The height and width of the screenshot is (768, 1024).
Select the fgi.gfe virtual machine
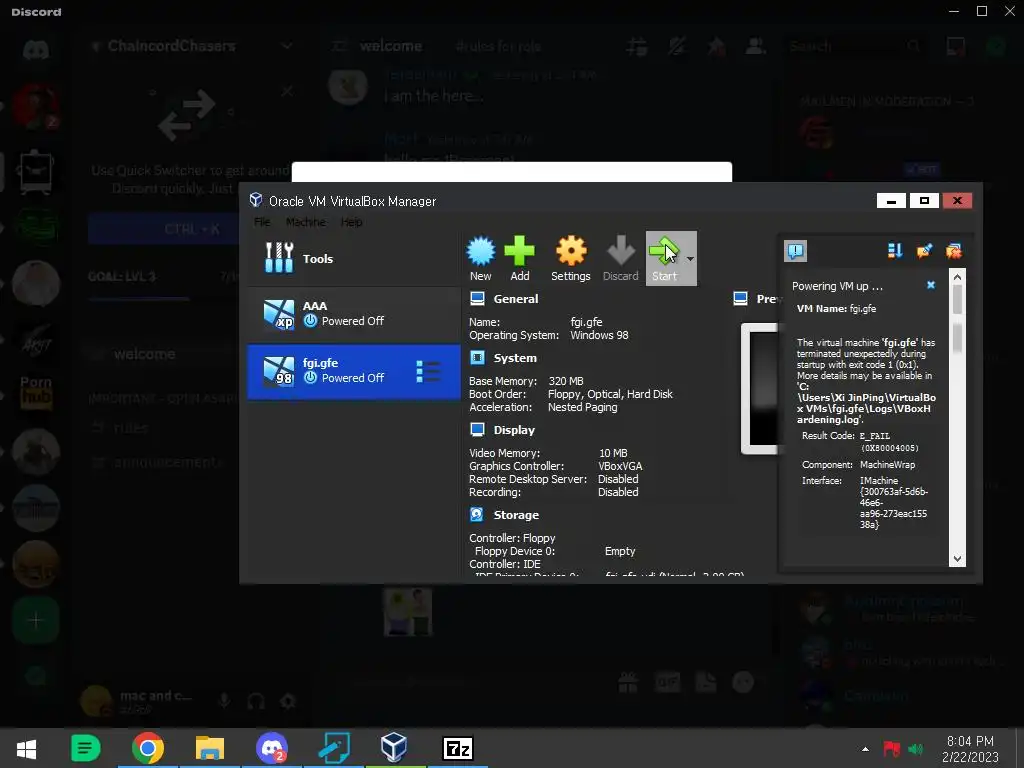(x=353, y=371)
